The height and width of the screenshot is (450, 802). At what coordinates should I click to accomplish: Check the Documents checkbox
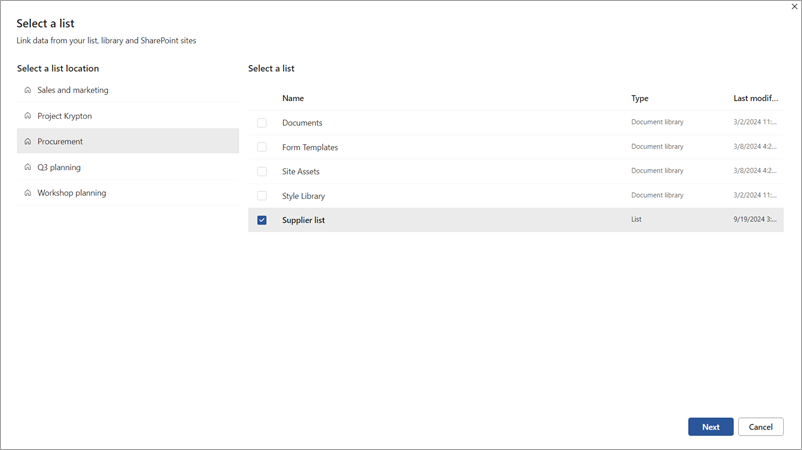pos(262,123)
